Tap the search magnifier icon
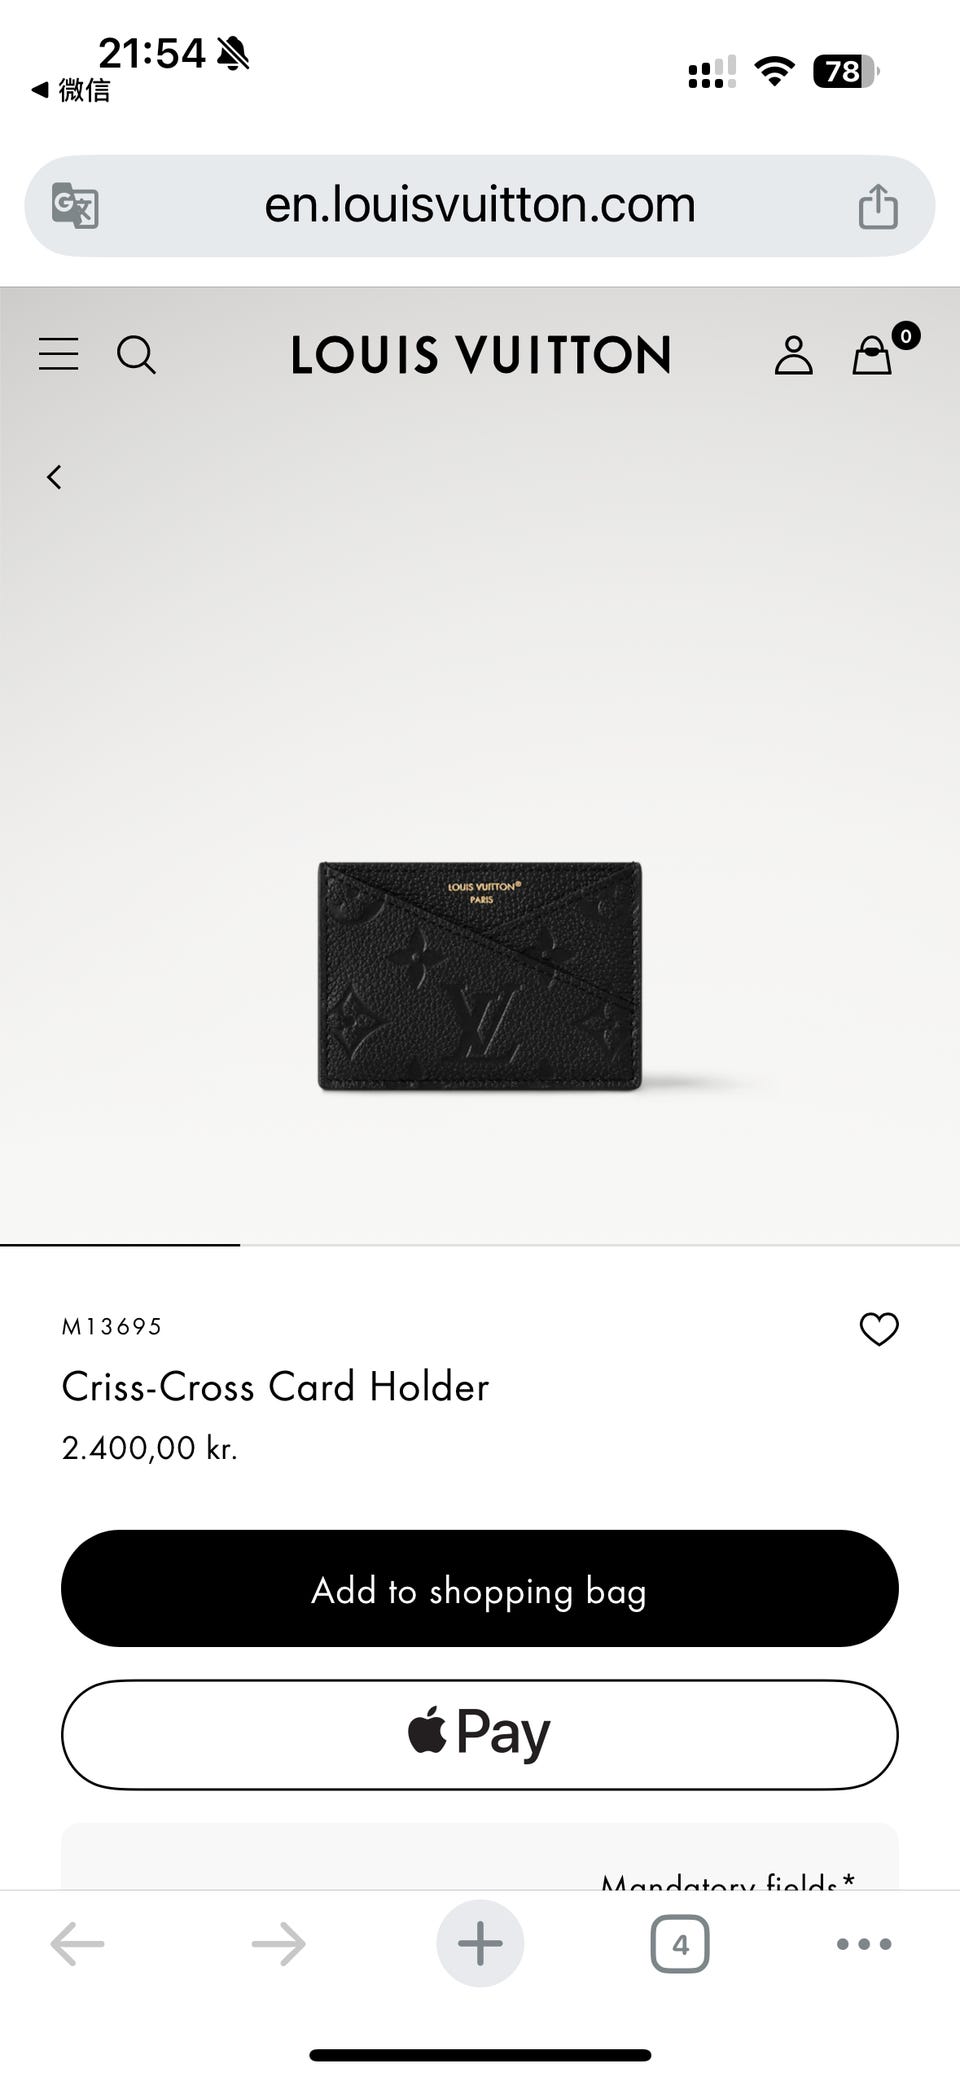Screen dimensions: 960x2081 point(136,354)
